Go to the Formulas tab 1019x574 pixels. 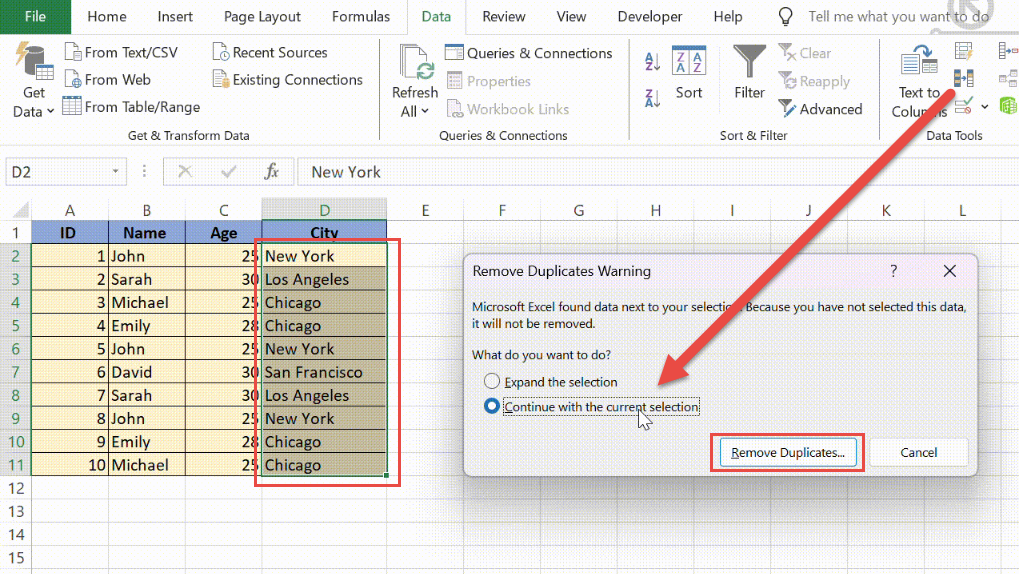tap(361, 17)
